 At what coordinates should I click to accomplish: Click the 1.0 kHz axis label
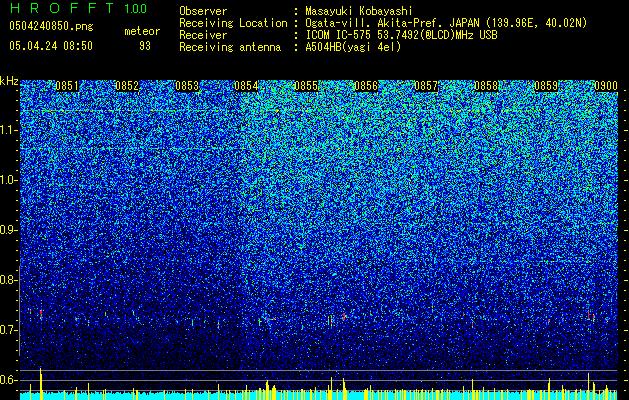pos(9,180)
